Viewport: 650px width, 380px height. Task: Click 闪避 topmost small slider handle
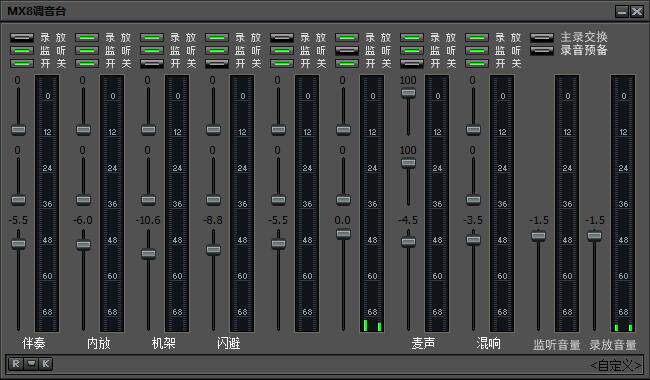coord(213,130)
